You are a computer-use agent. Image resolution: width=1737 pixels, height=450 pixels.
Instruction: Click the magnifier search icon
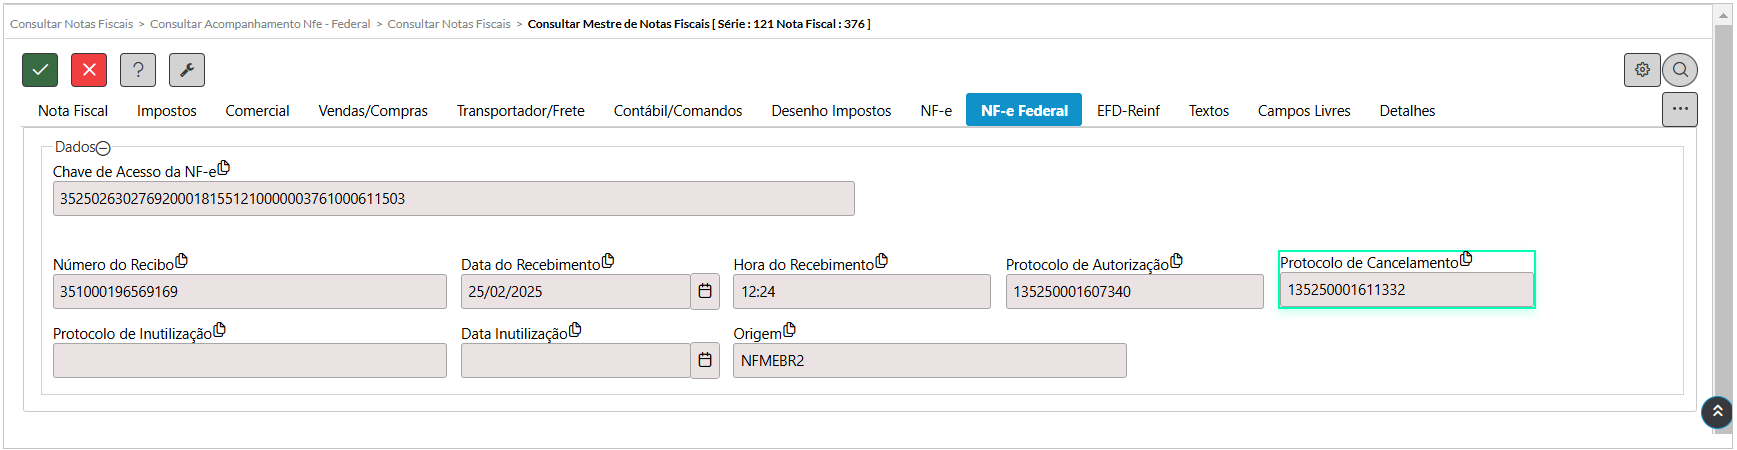(x=1680, y=70)
